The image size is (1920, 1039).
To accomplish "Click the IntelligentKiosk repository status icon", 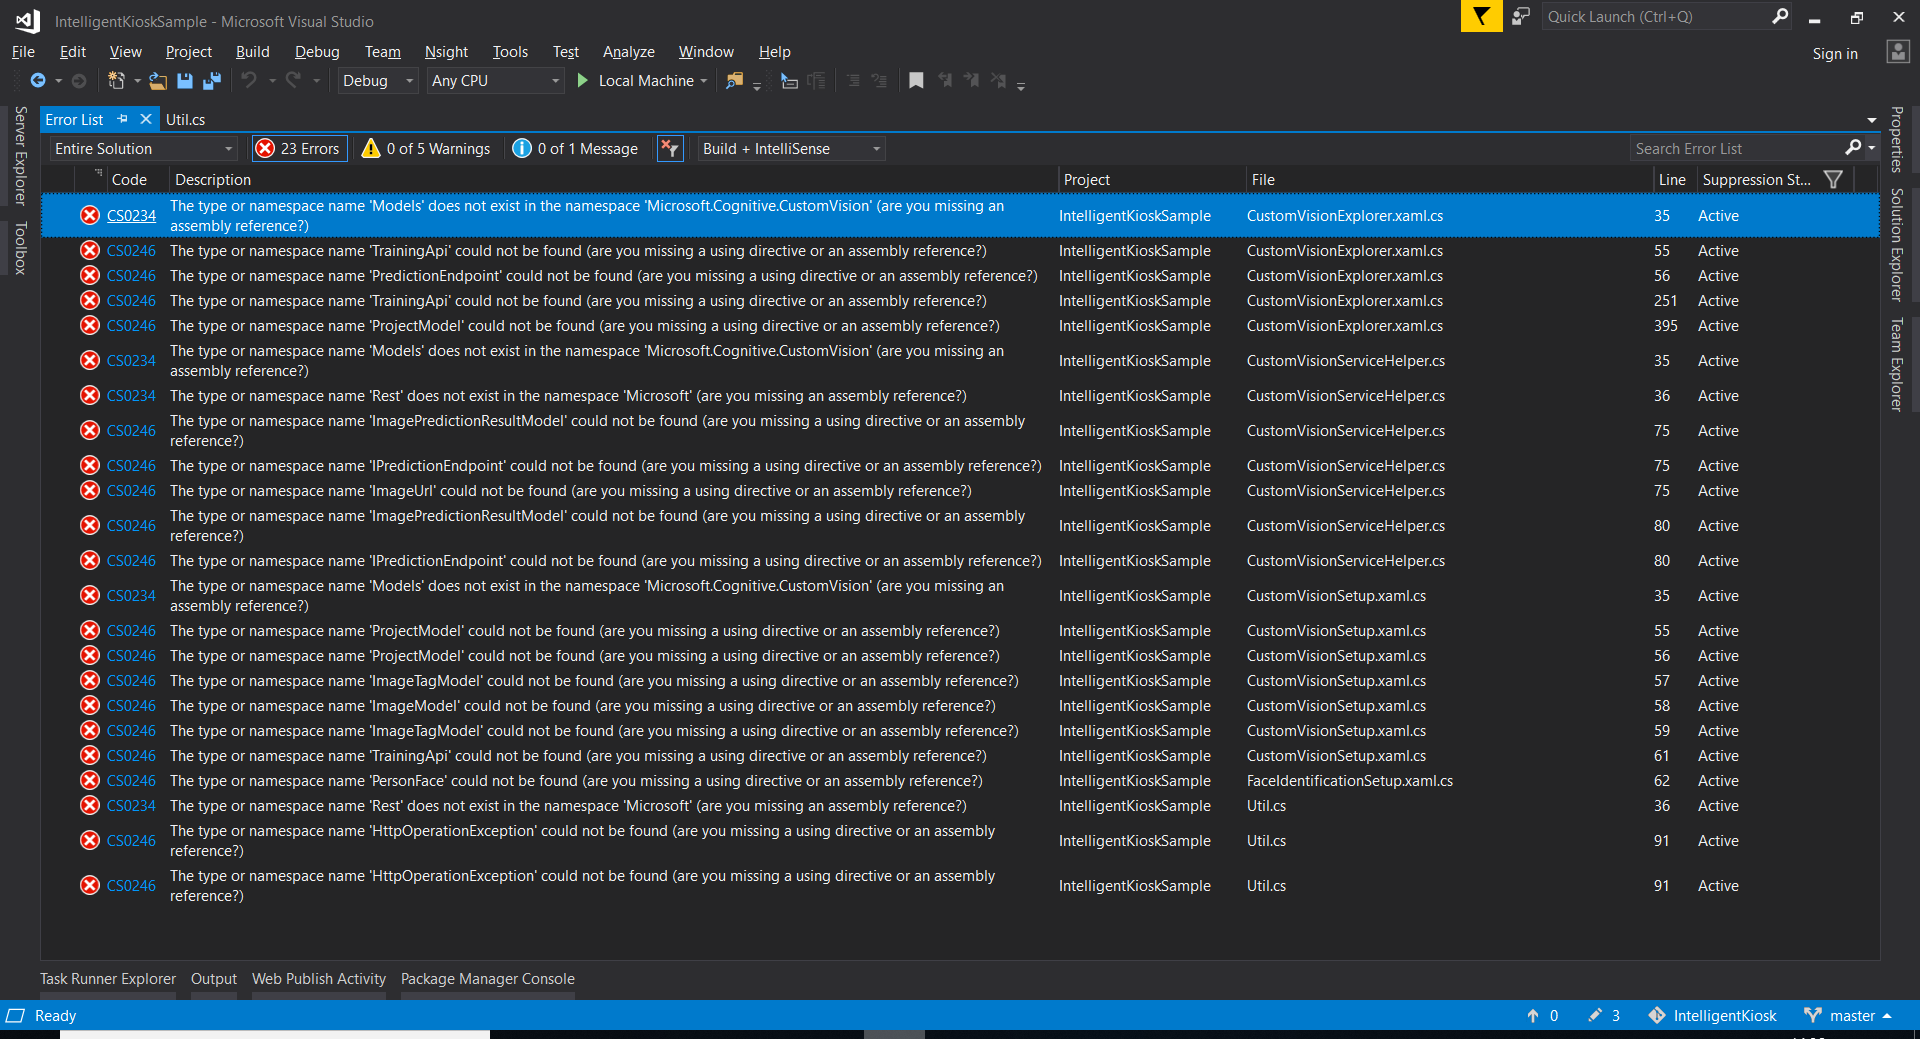I will (1657, 1015).
